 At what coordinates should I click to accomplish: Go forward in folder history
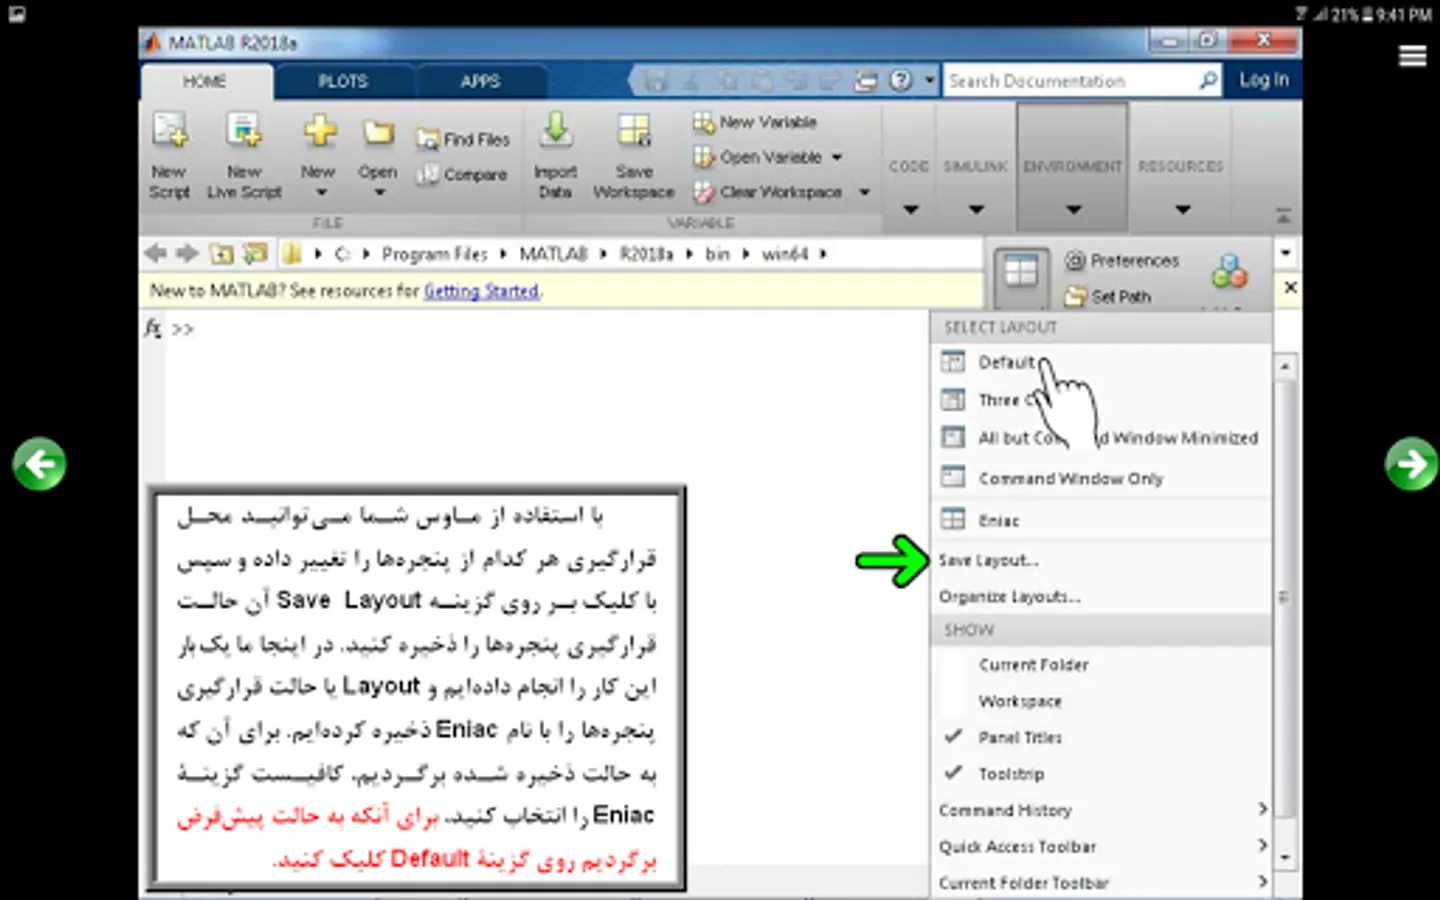pyautogui.click(x=187, y=254)
